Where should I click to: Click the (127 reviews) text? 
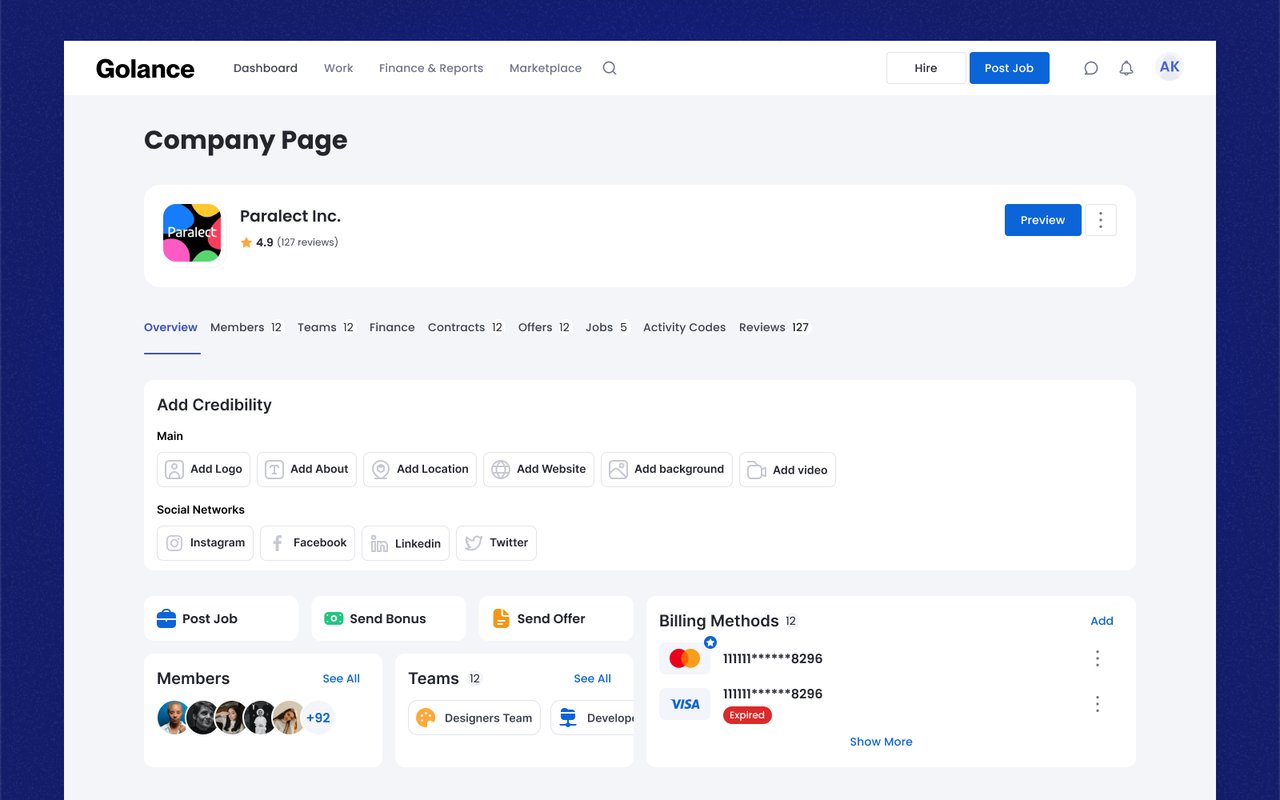point(307,242)
